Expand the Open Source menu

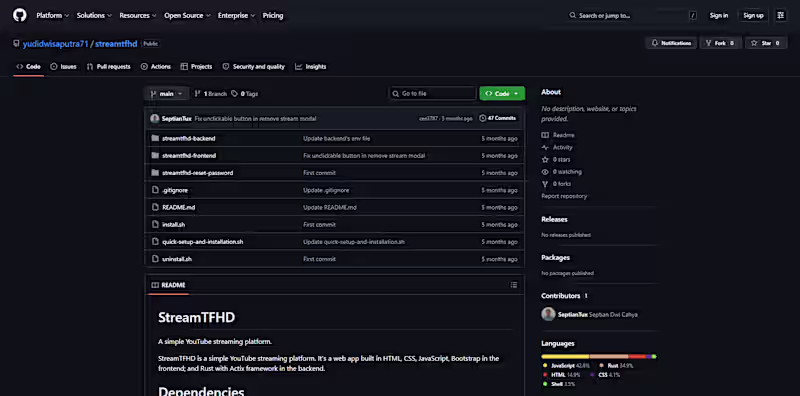[187, 15]
